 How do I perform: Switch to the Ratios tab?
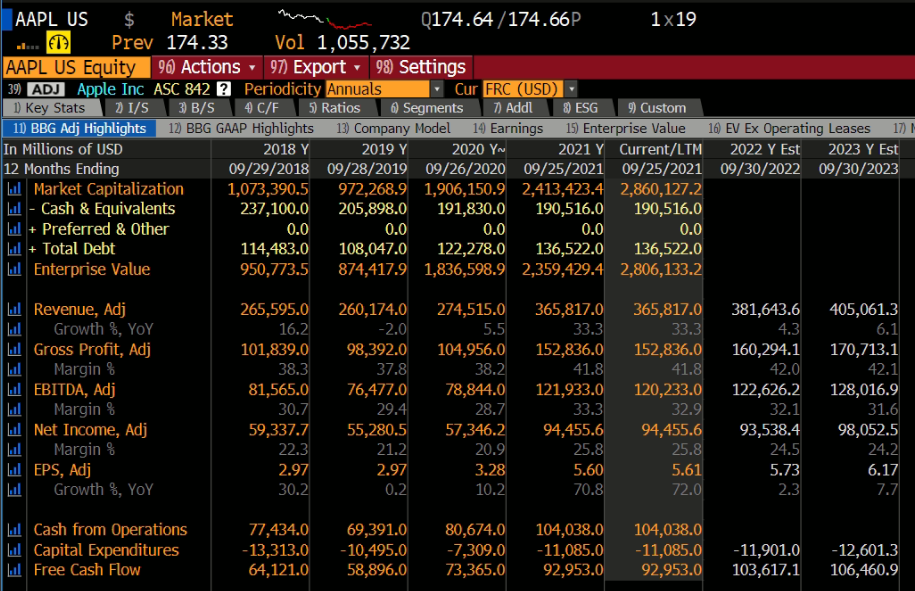click(x=334, y=108)
